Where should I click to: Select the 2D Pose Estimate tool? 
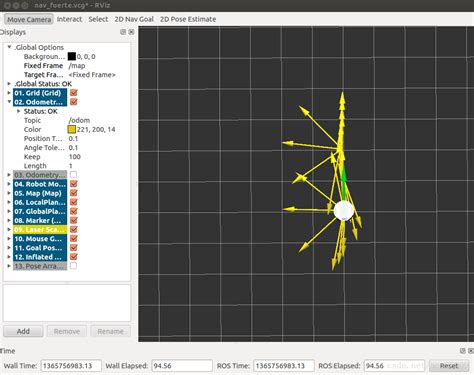pos(188,19)
